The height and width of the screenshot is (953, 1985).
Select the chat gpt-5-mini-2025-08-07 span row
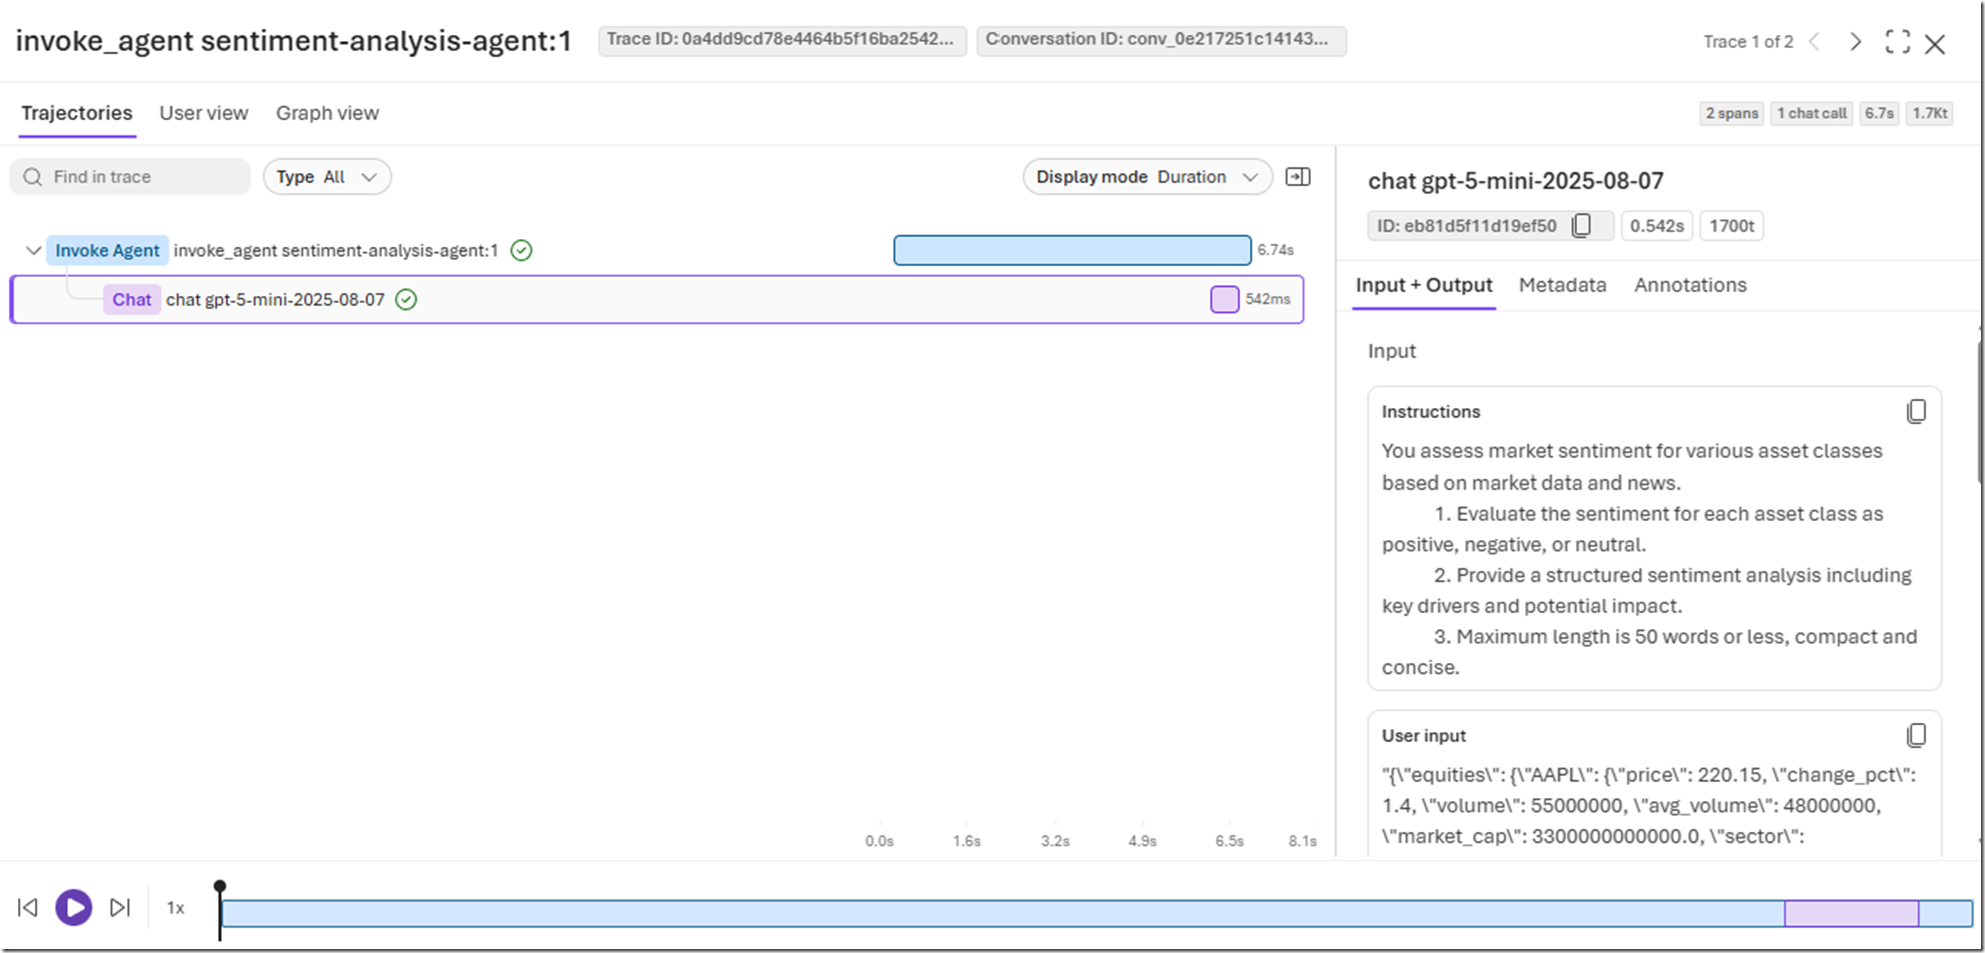[x=657, y=299]
